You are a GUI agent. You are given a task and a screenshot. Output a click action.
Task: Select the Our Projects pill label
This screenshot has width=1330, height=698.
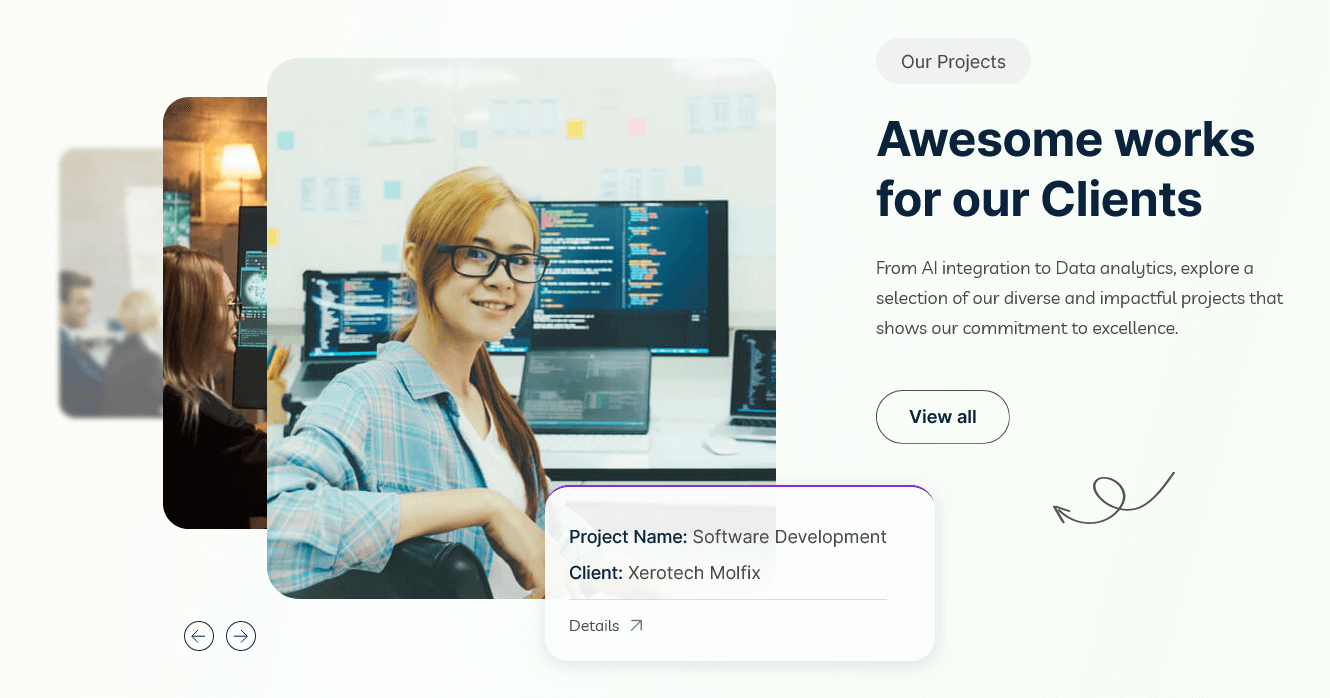(953, 61)
